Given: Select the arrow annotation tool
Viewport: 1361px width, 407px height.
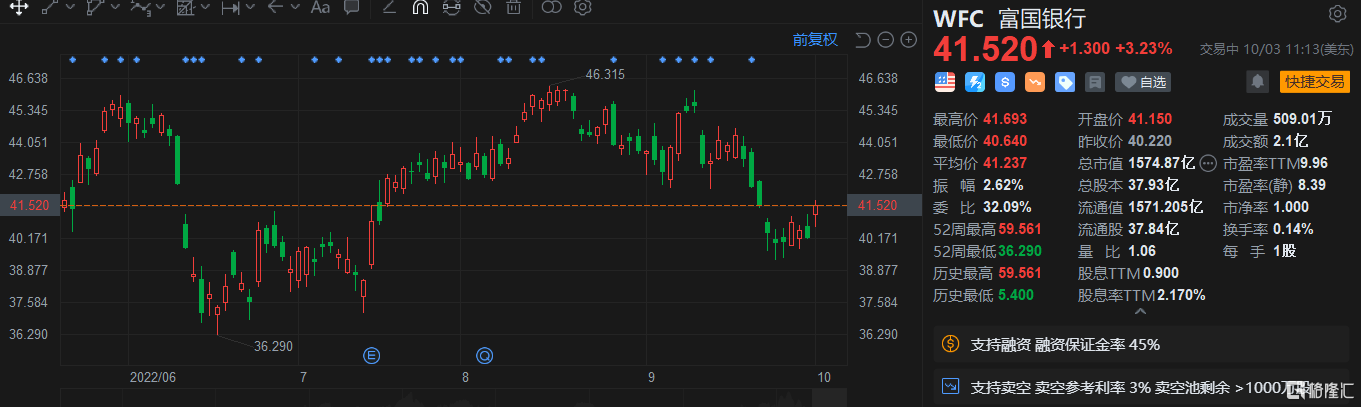Looking at the screenshot, I should click(x=275, y=8).
